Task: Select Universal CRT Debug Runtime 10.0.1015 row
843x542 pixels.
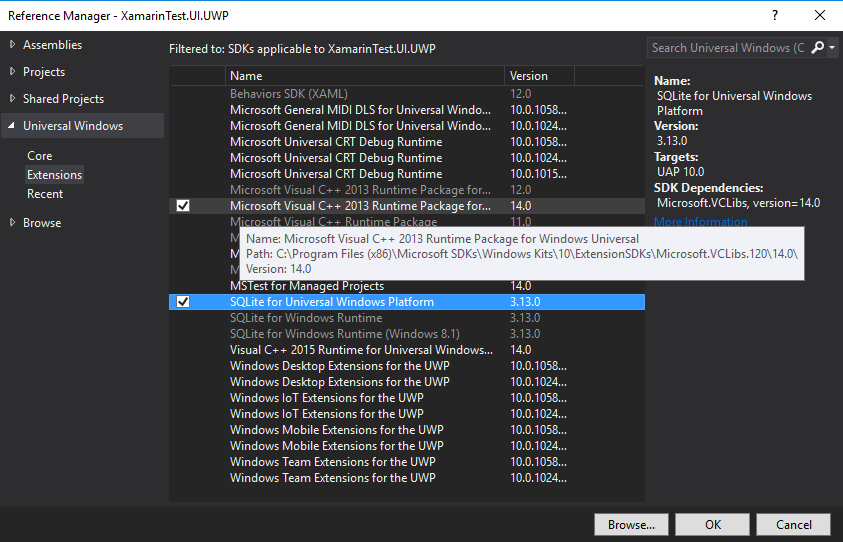Action: tap(407, 174)
